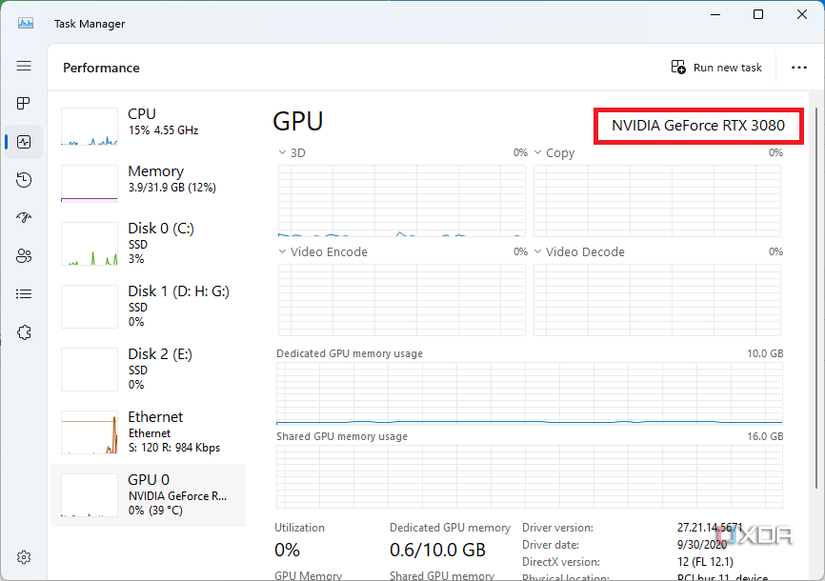Open Task Manager settings gear

coord(24,557)
